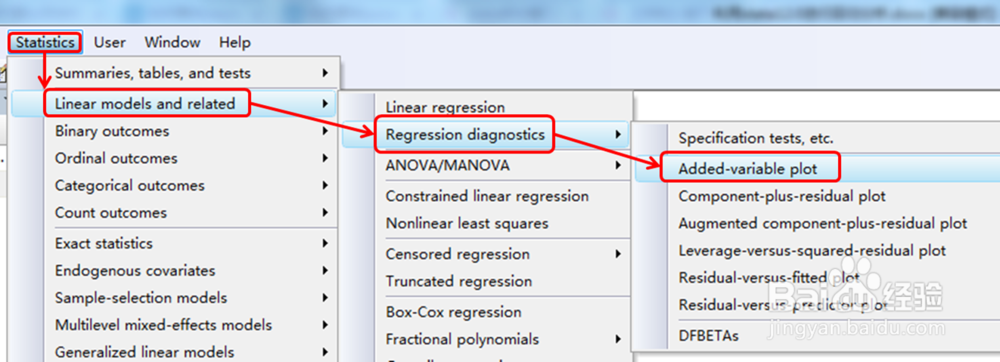Viewport: 1000px width, 362px height.
Task: Choose Count outcomes entry
Action: (175, 212)
